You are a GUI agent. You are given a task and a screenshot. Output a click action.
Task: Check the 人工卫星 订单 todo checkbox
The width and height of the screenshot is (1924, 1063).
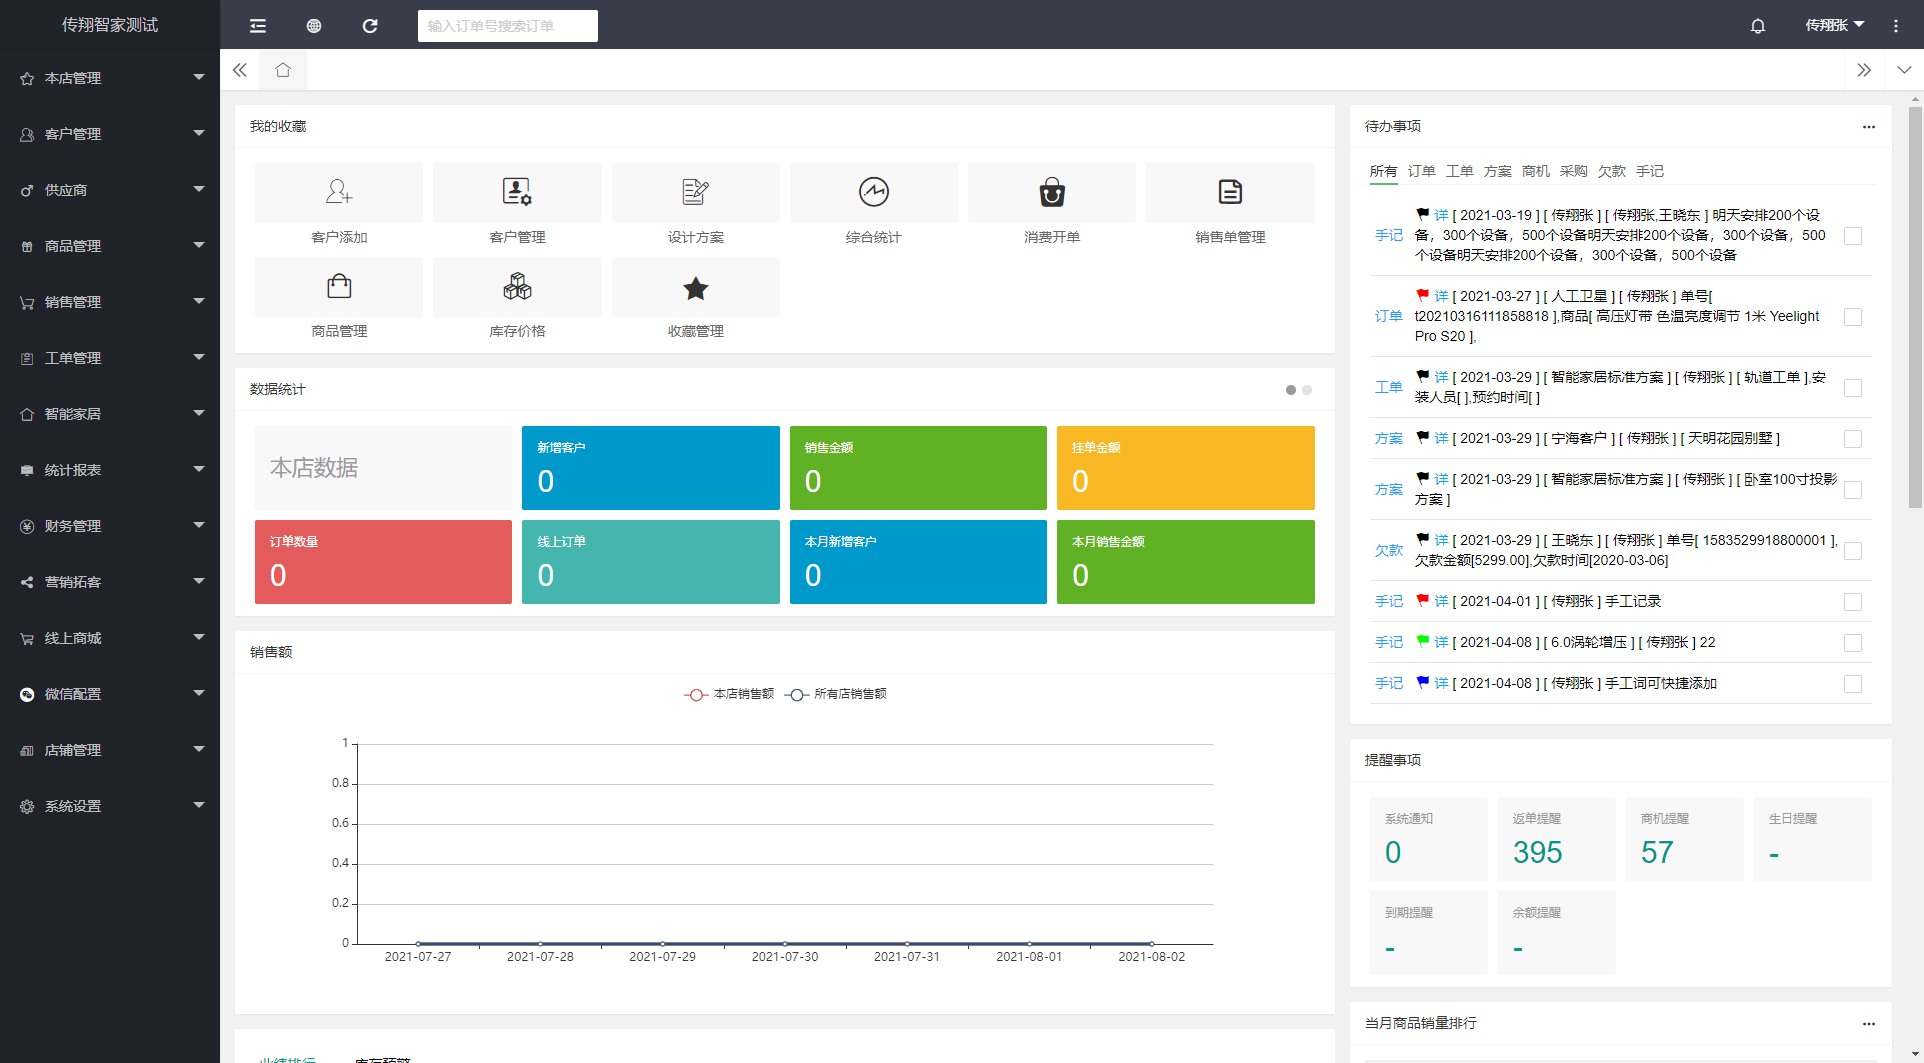coord(1853,317)
